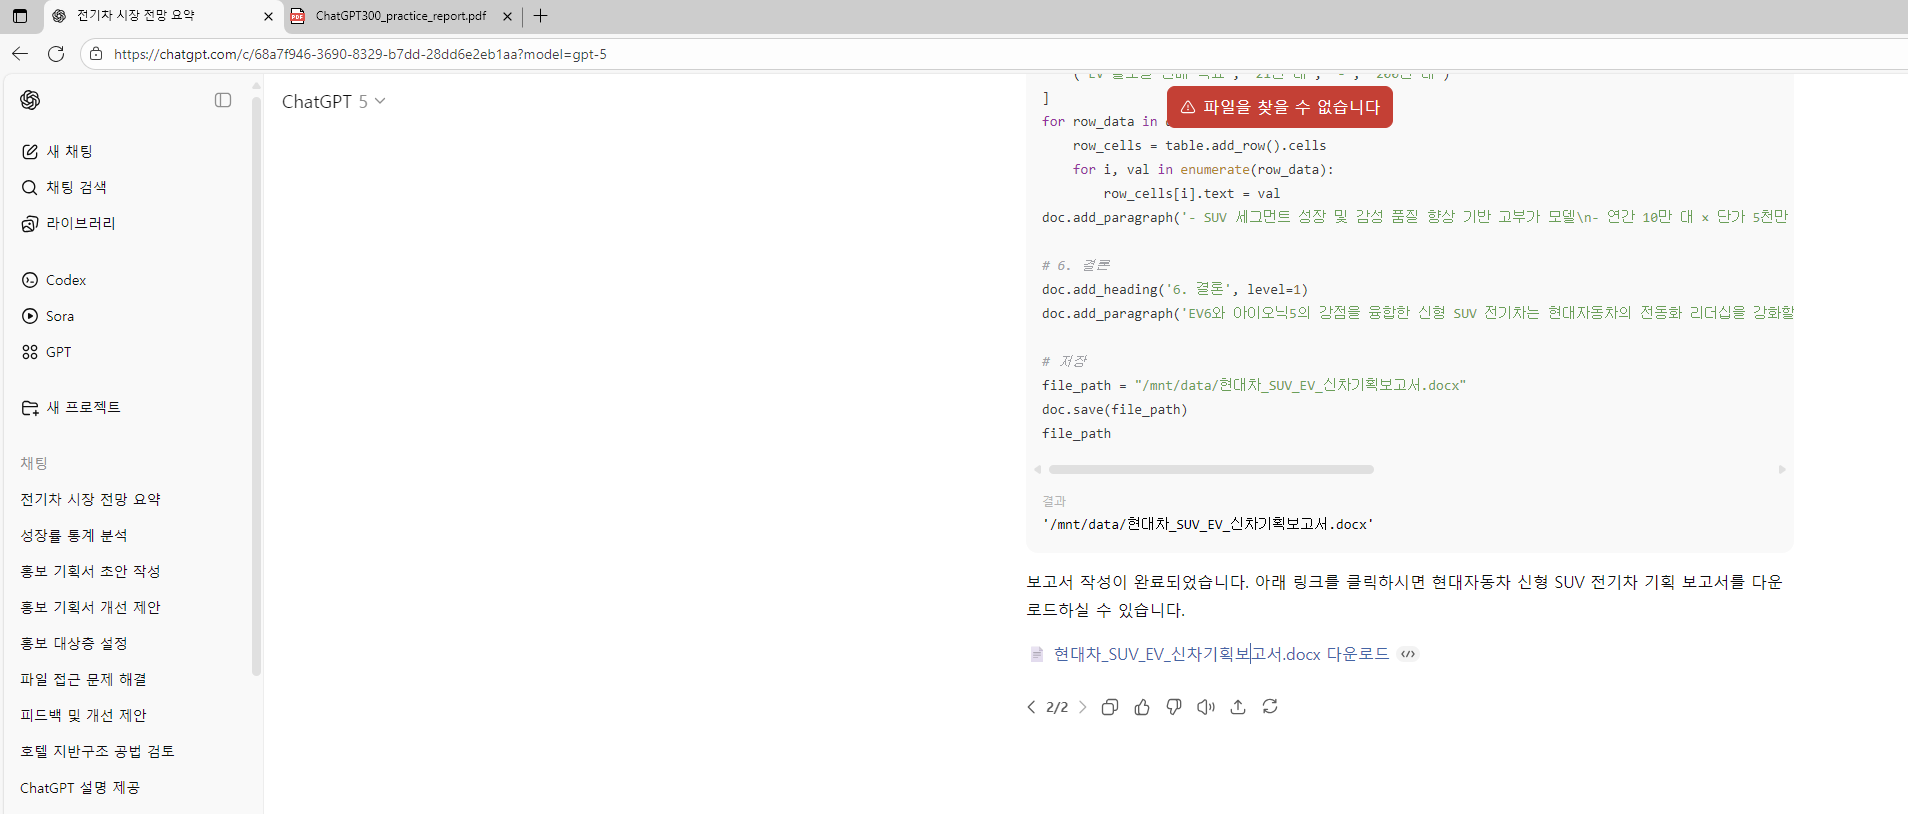Download the 현대차_SUV_EV_신차기획보고서.docx file link
1908x814 pixels.
pos(1221,654)
